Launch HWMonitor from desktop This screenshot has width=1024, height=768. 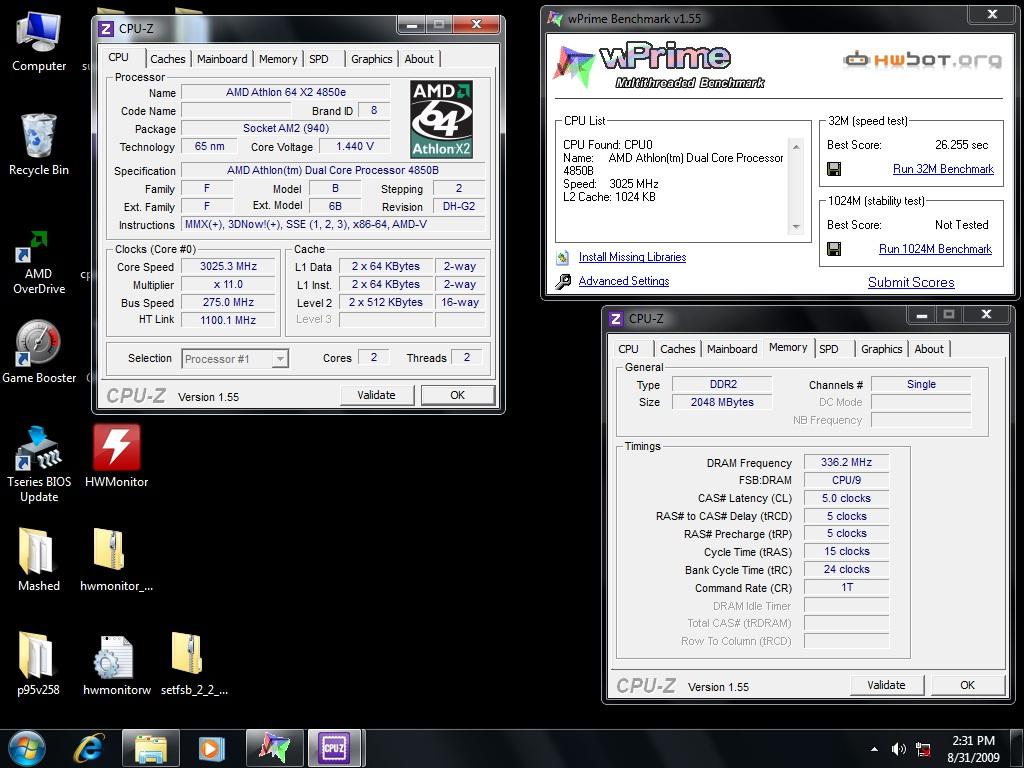[116, 456]
